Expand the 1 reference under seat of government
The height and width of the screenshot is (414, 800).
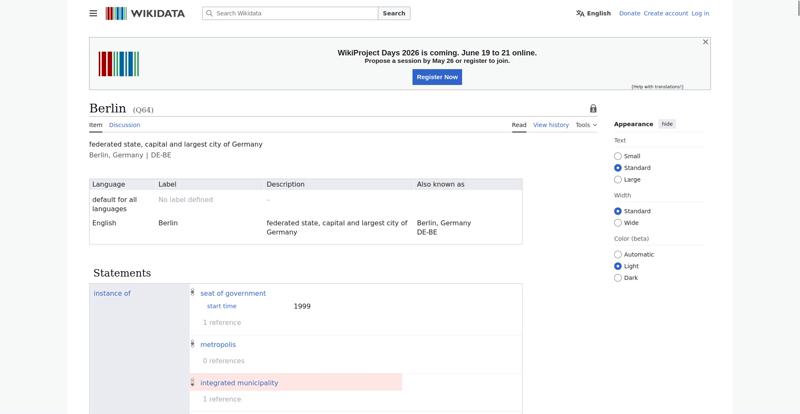[x=222, y=323]
